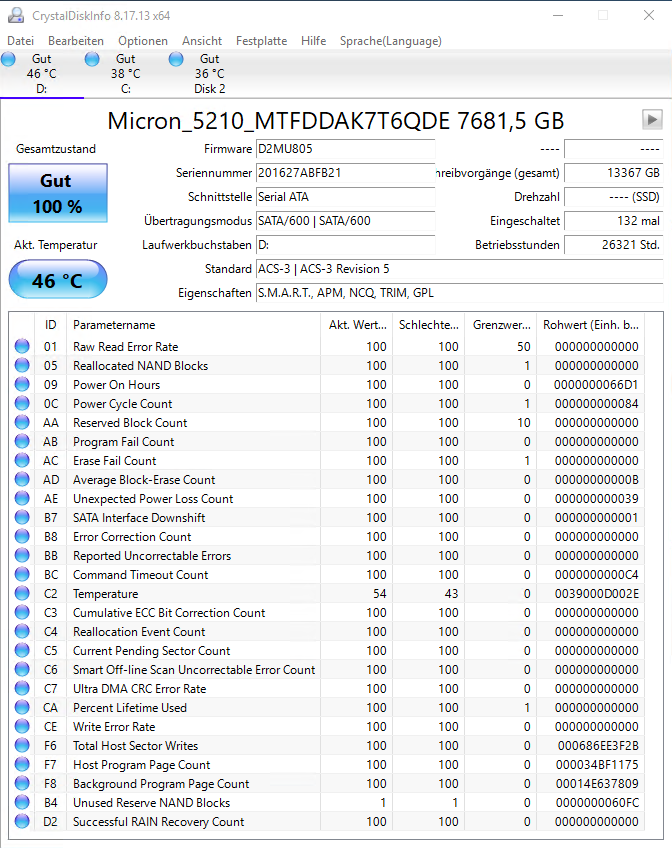Open the Optionen menu
672x848 pixels.
click(143, 41)
